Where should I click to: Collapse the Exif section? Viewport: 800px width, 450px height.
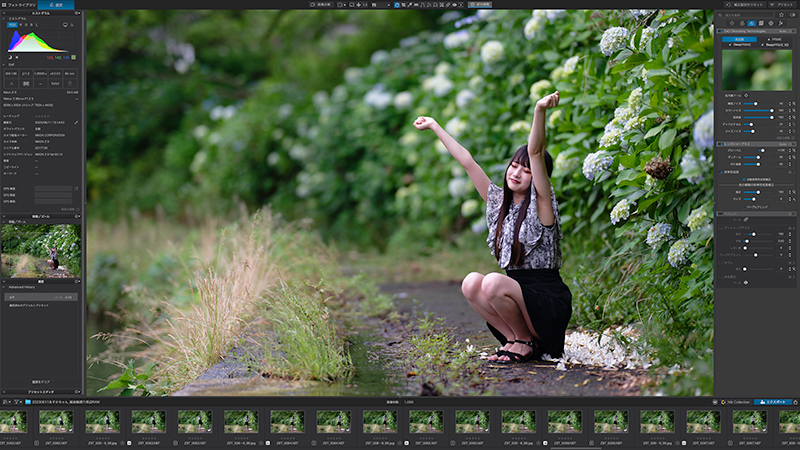tap(4, 65)
